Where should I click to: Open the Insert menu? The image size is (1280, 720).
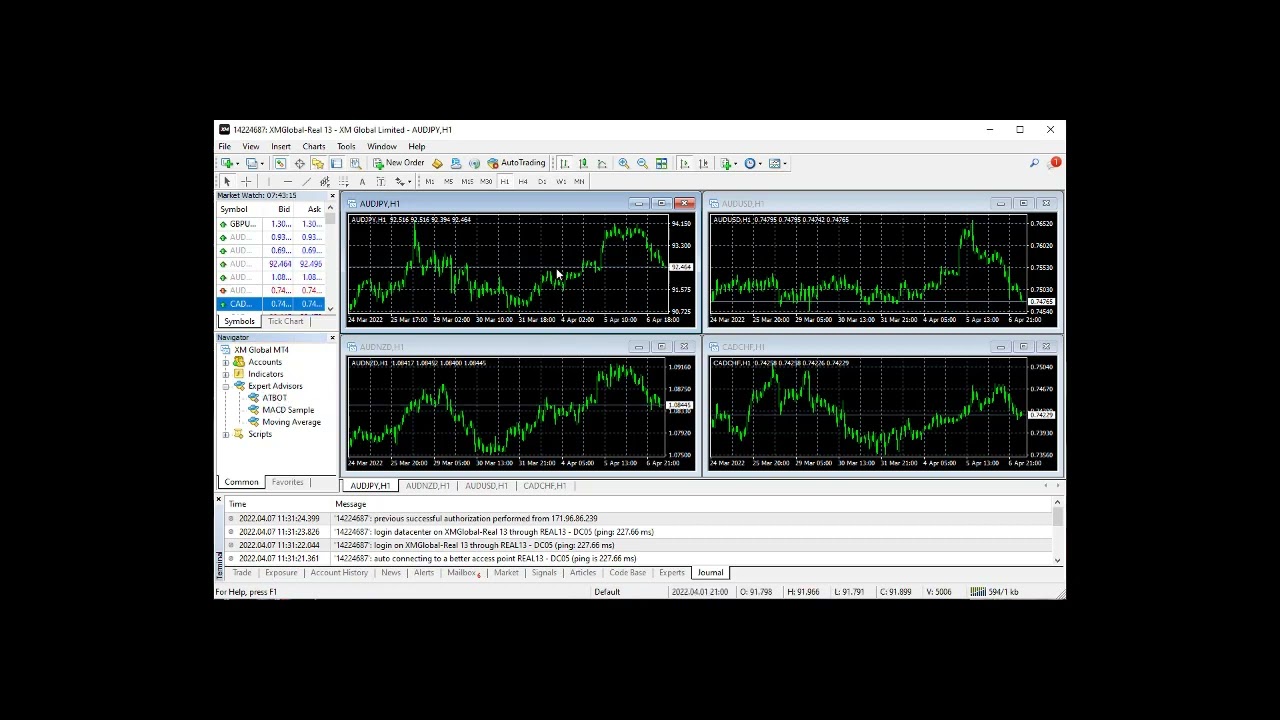(x=281, y=146)
